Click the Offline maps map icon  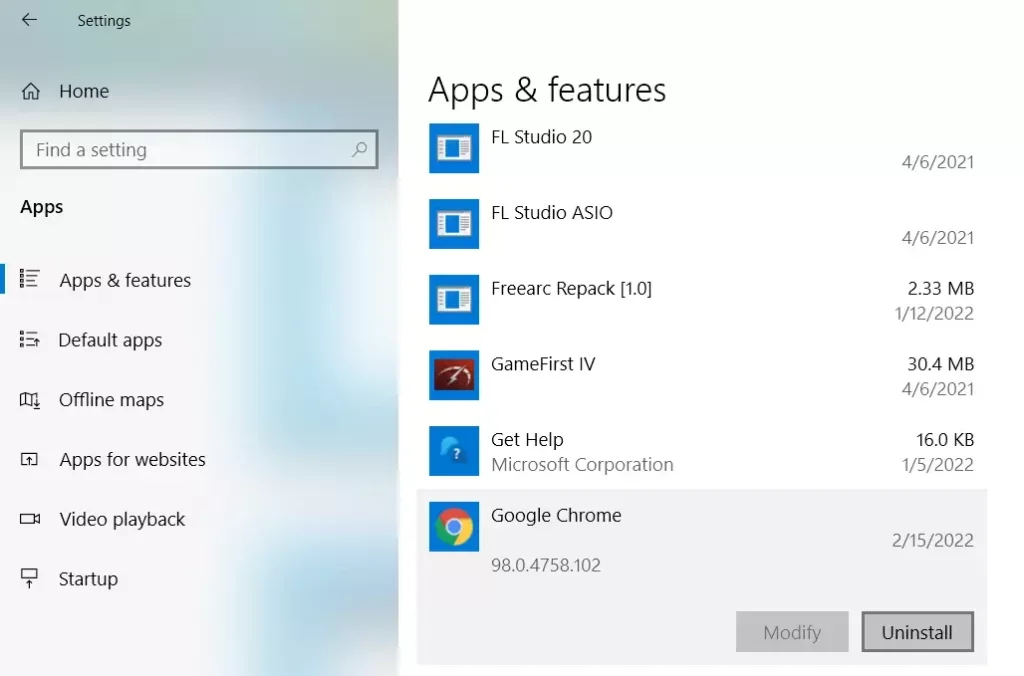click(29, 399)
